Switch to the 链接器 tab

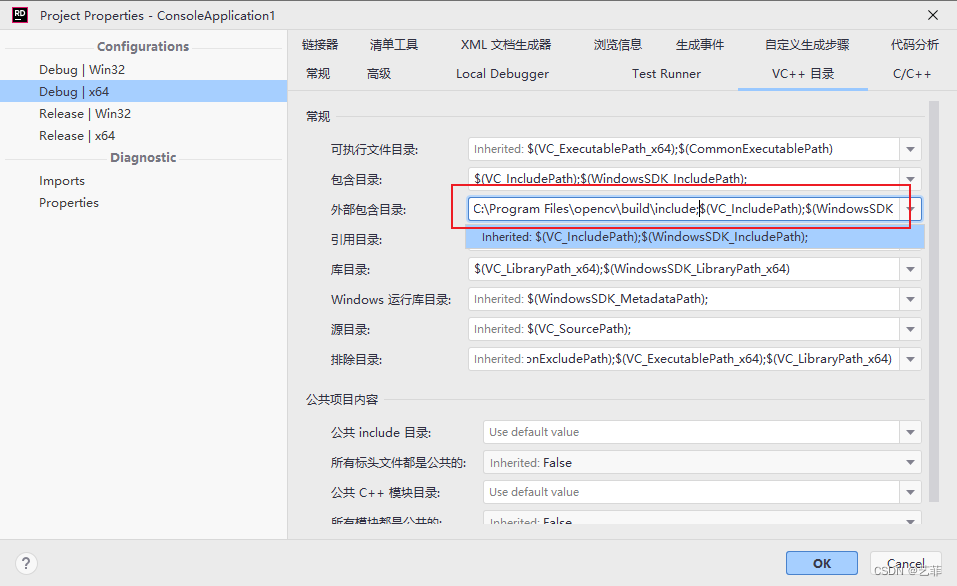pos(320,45)
